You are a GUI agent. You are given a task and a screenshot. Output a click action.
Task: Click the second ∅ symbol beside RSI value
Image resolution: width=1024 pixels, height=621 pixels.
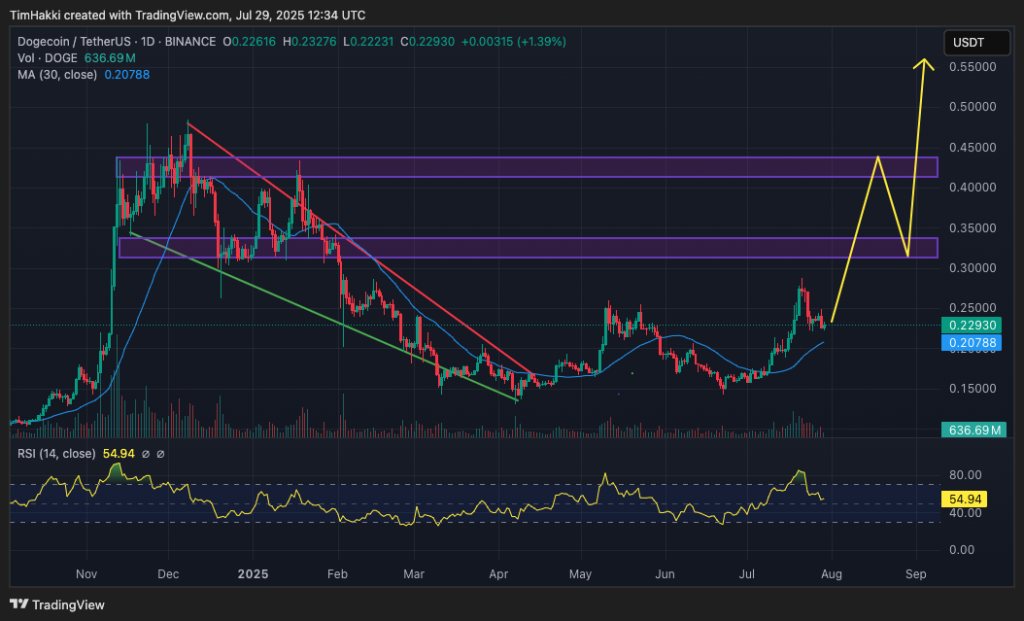click(160, 454)
